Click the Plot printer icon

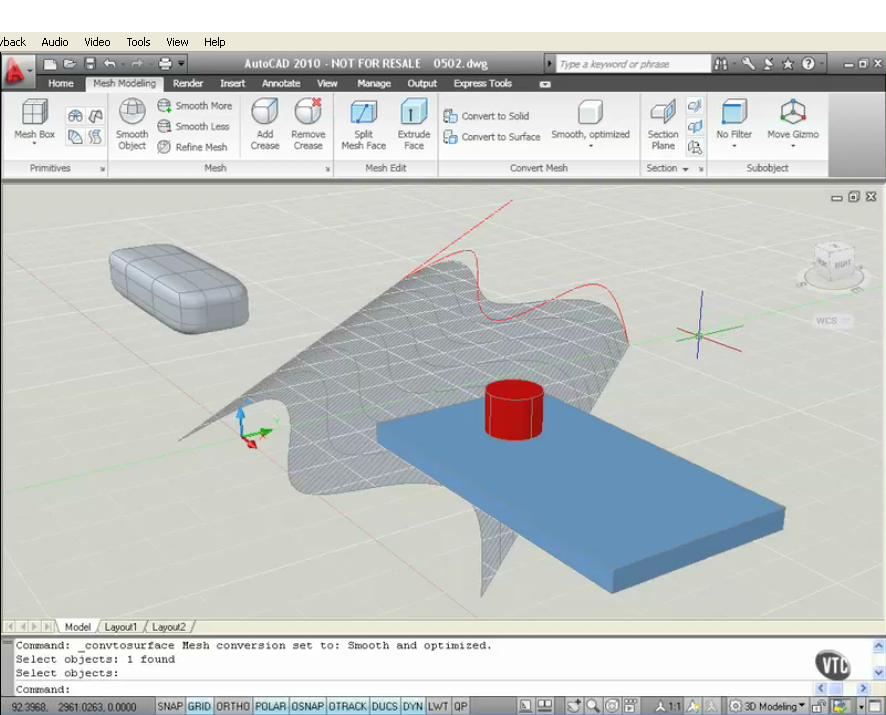[x=164, y=64]
